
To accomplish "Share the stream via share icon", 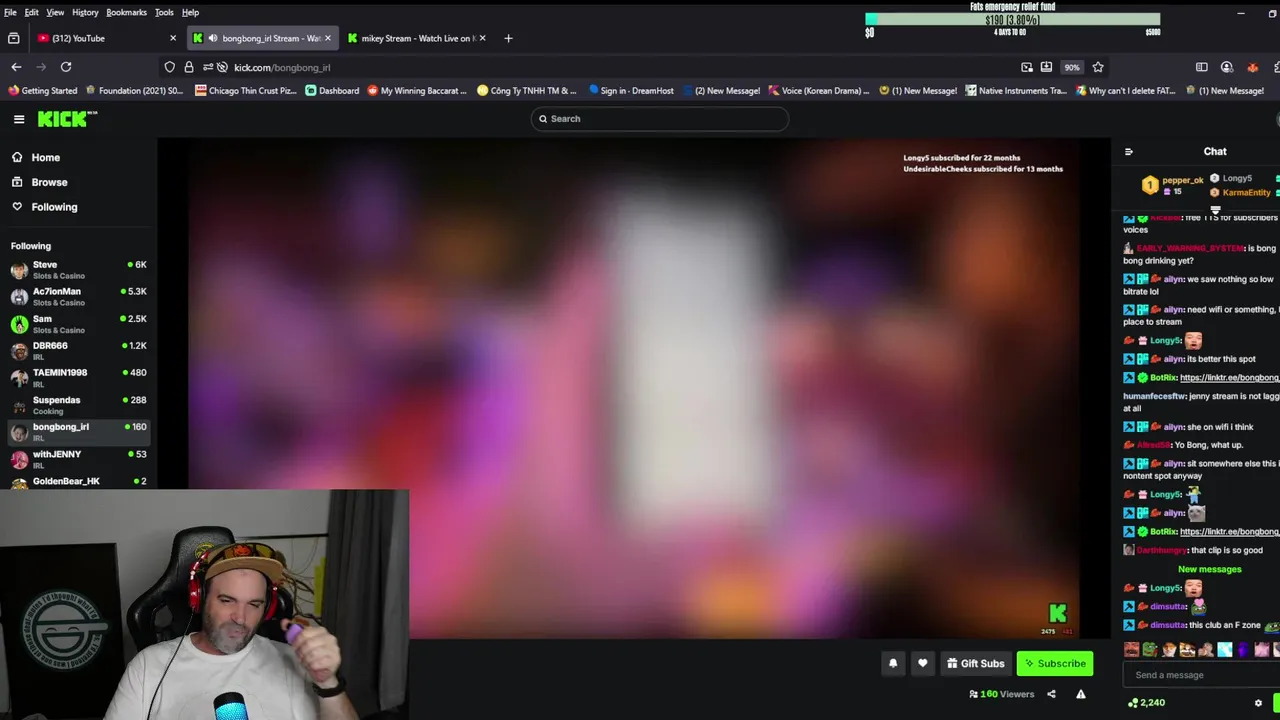I will pos(1051,694).
